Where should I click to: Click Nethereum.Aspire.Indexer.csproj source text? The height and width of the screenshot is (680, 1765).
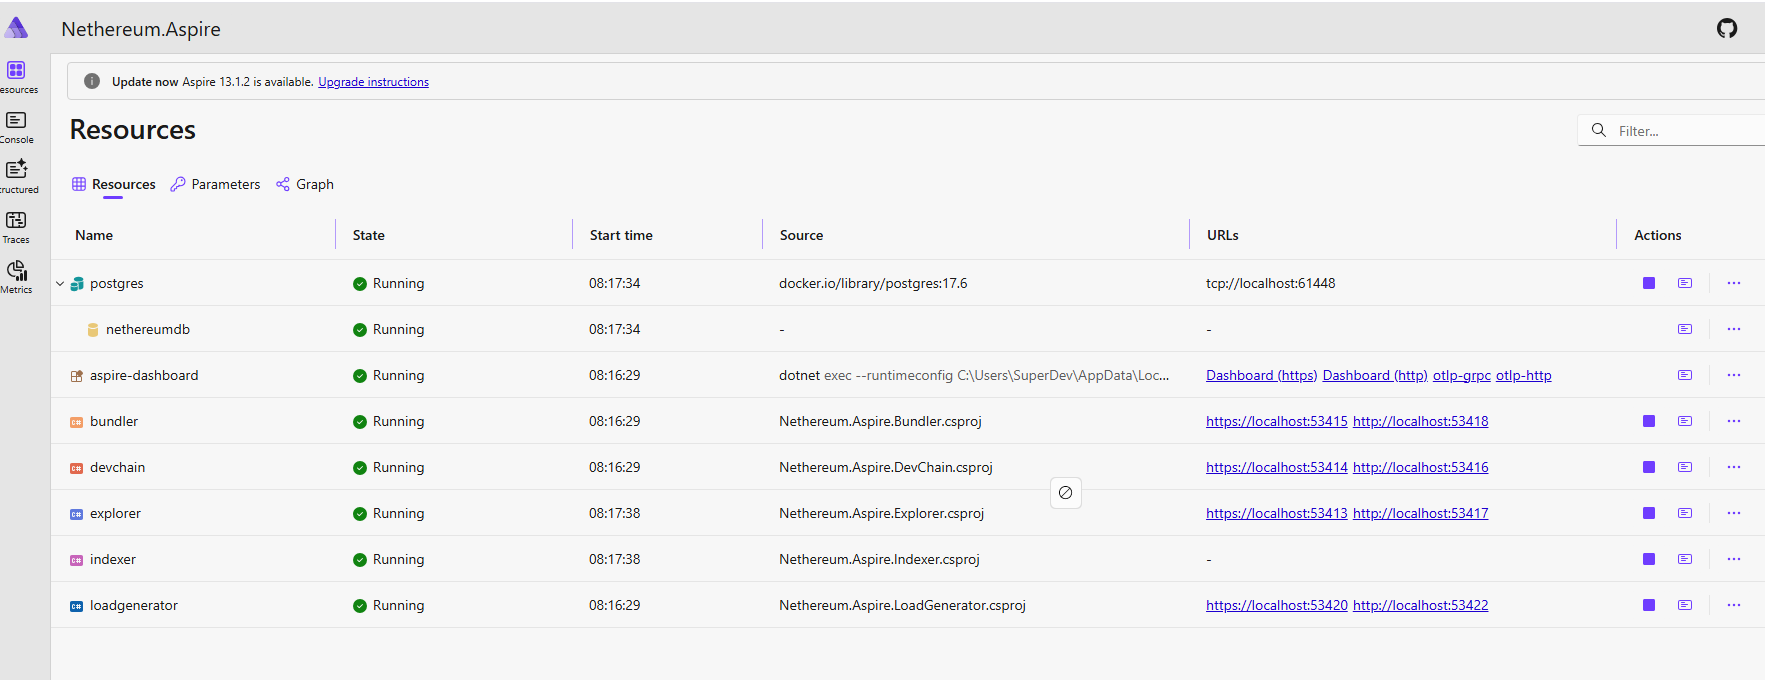point(879,559)
